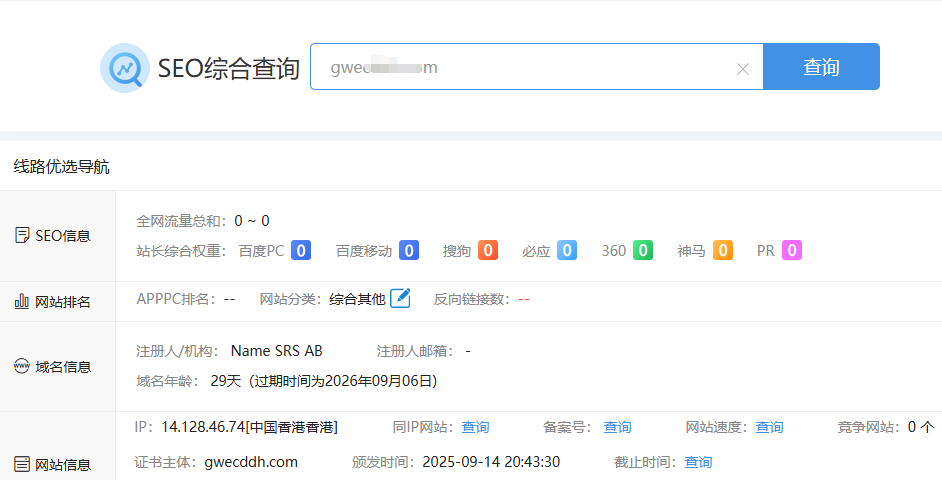Open the 线路优选导航 heading
Image resolution: width=942 pixels, height=480 pixels.
(x=61, y=166)
